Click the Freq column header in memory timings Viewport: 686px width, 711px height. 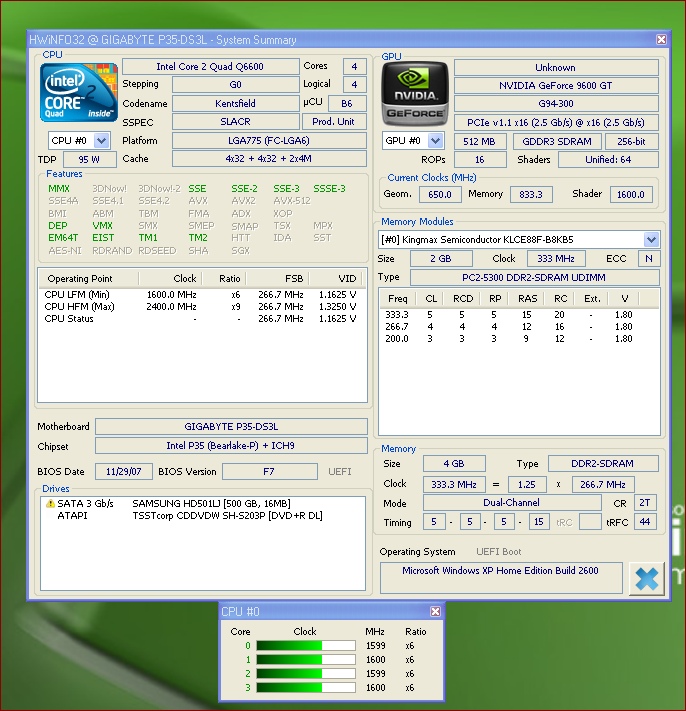coord(398,299)
